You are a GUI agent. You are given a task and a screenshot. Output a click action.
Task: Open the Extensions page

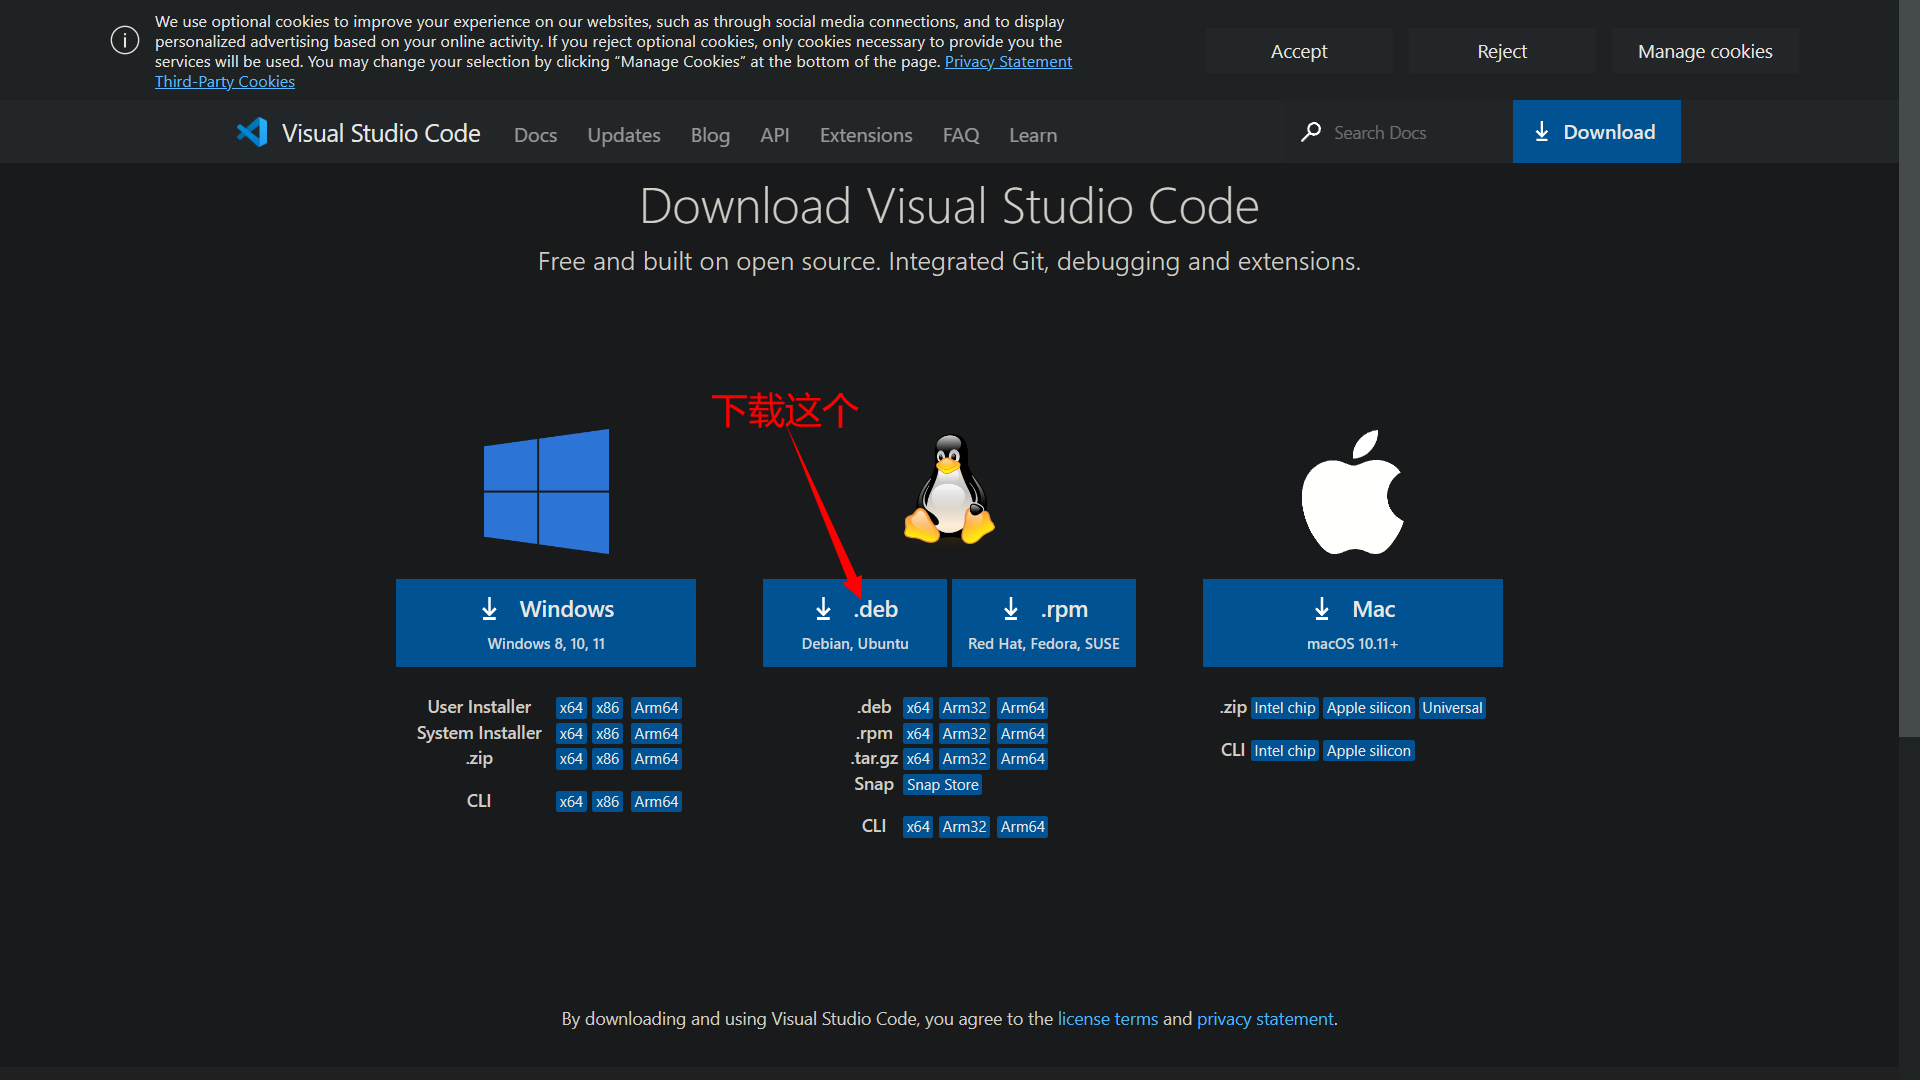click(x=865, y=134)
